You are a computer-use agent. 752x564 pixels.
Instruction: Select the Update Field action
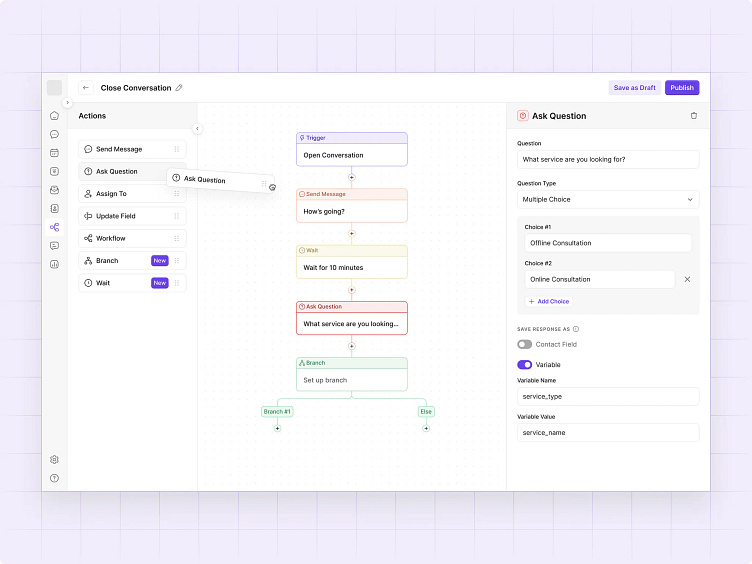point(132,216)
